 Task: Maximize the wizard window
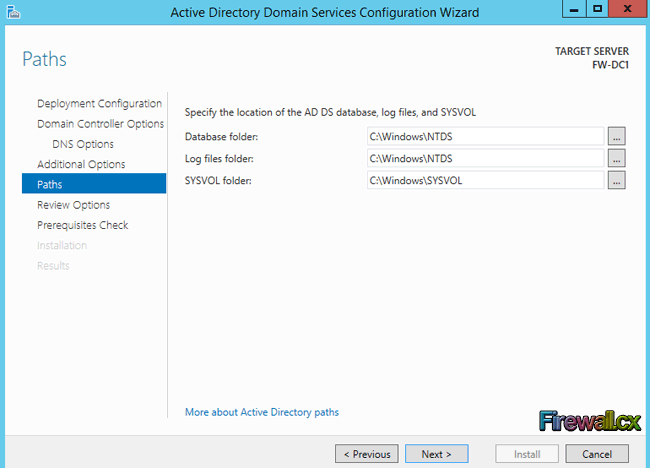pyautogui.click(x=597, y=9)
